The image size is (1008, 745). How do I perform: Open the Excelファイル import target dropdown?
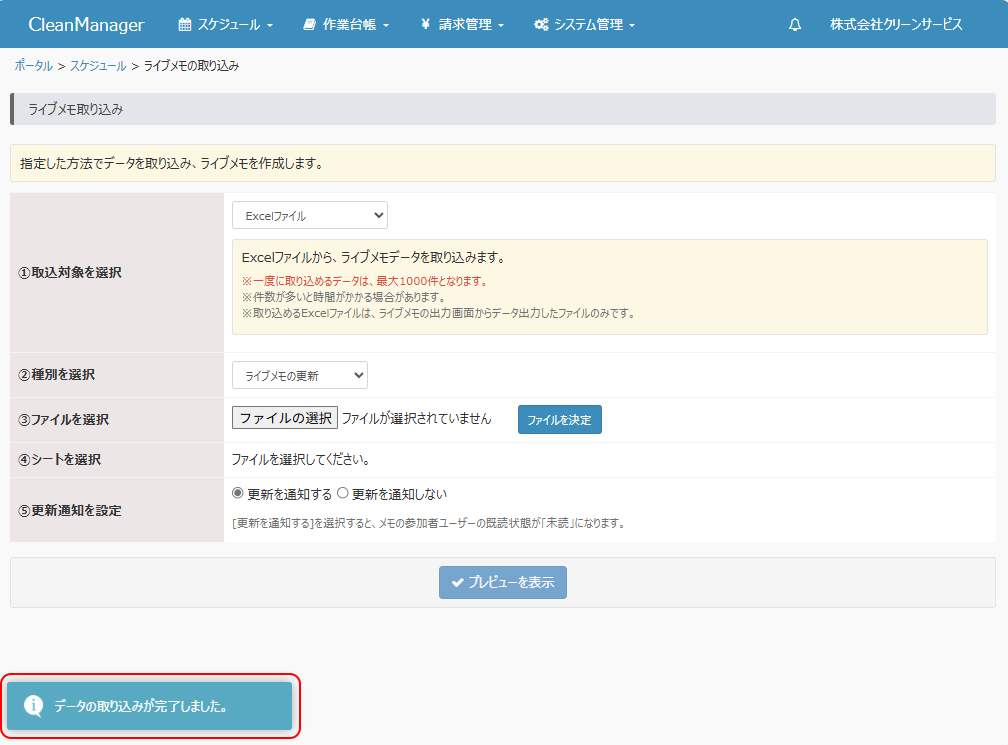click(310, 215)
